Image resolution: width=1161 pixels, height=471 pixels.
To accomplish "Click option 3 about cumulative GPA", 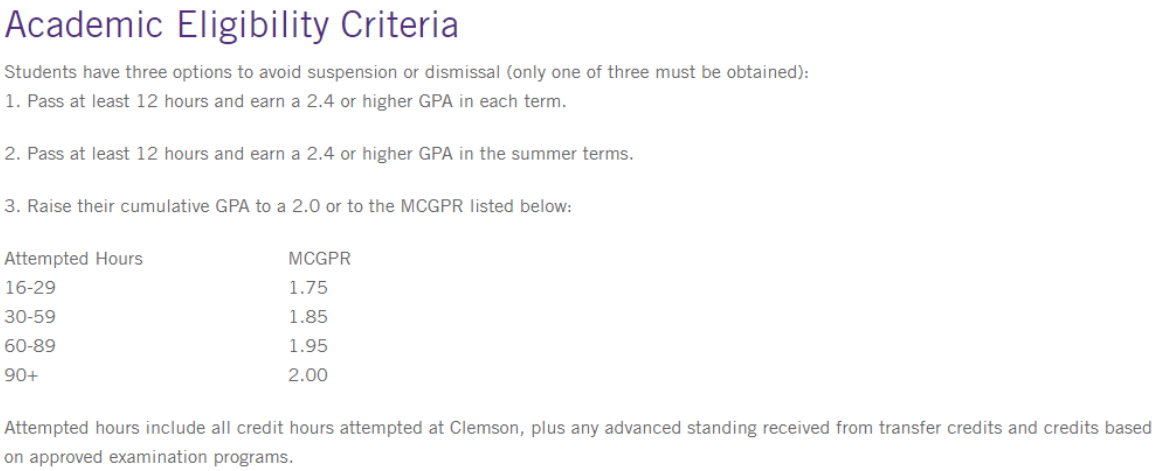I will pyautogui.click(x=287, y=206).
